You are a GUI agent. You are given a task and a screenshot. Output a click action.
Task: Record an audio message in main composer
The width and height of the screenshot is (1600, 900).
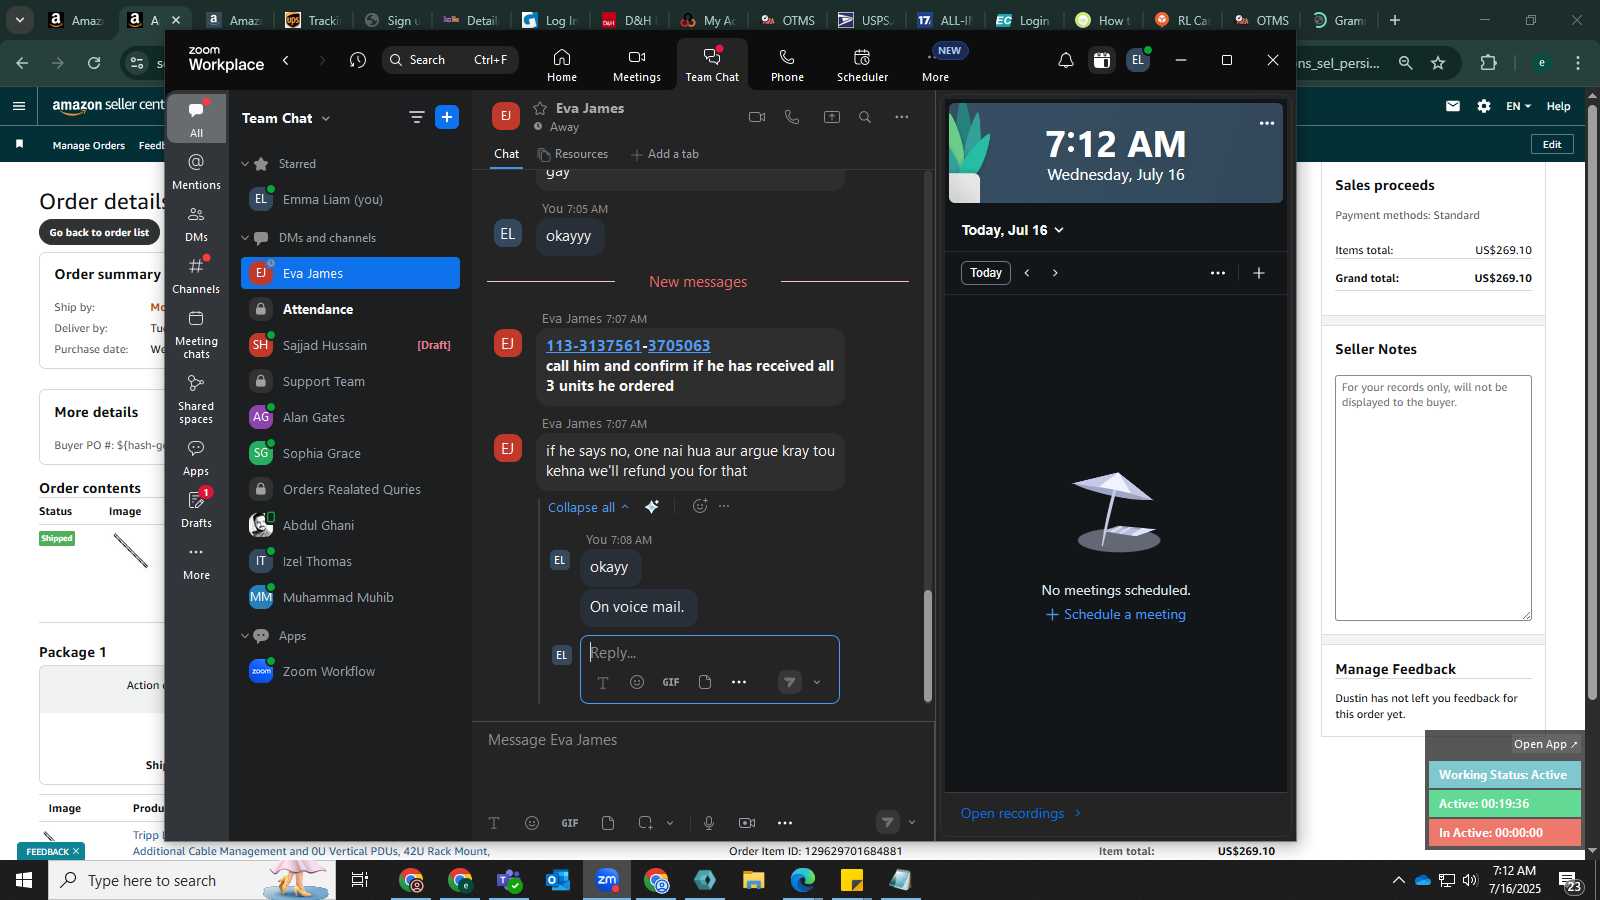pos(709,823)
